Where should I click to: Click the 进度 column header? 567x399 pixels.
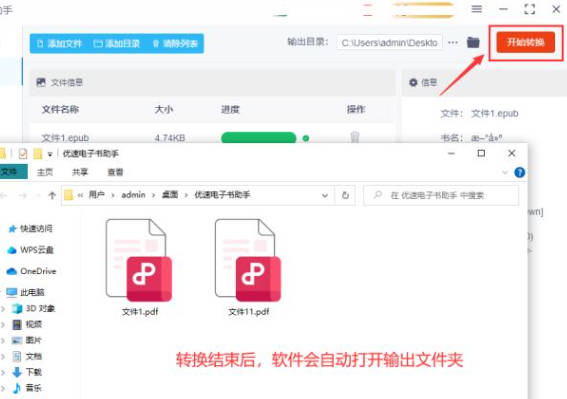pos(230,109)
